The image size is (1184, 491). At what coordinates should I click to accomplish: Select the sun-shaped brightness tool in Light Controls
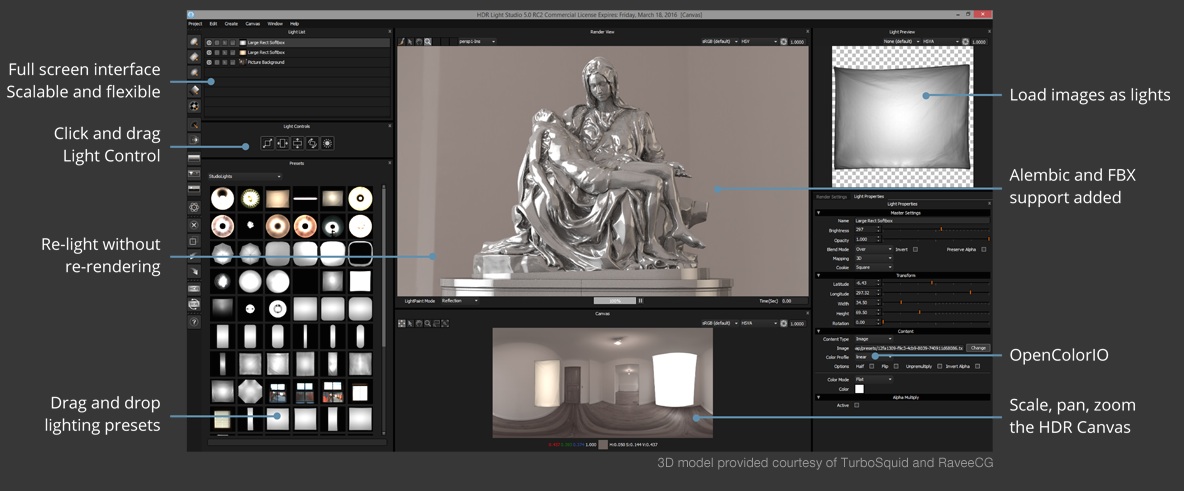pyautogui.click(x=328, y=143)
